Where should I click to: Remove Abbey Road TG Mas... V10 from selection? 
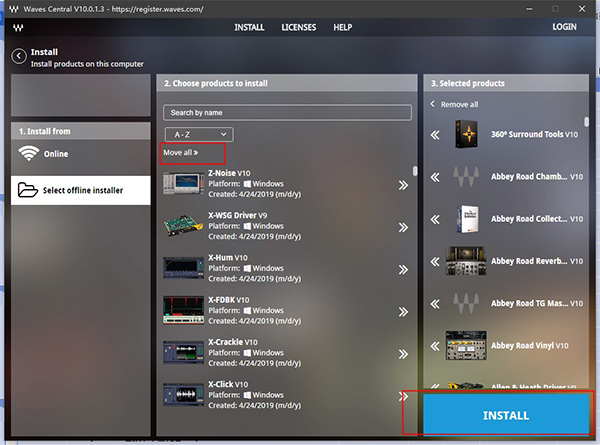435,304
